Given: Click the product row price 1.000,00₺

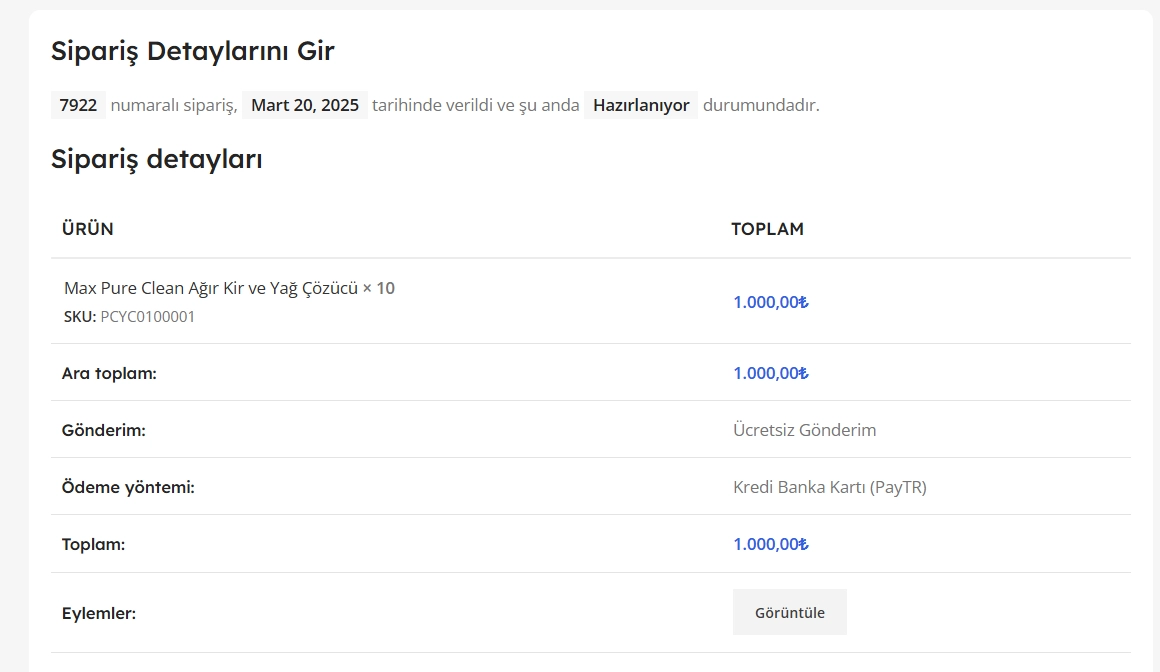Looking at the screenshot, I should click(x=771, y=302).
